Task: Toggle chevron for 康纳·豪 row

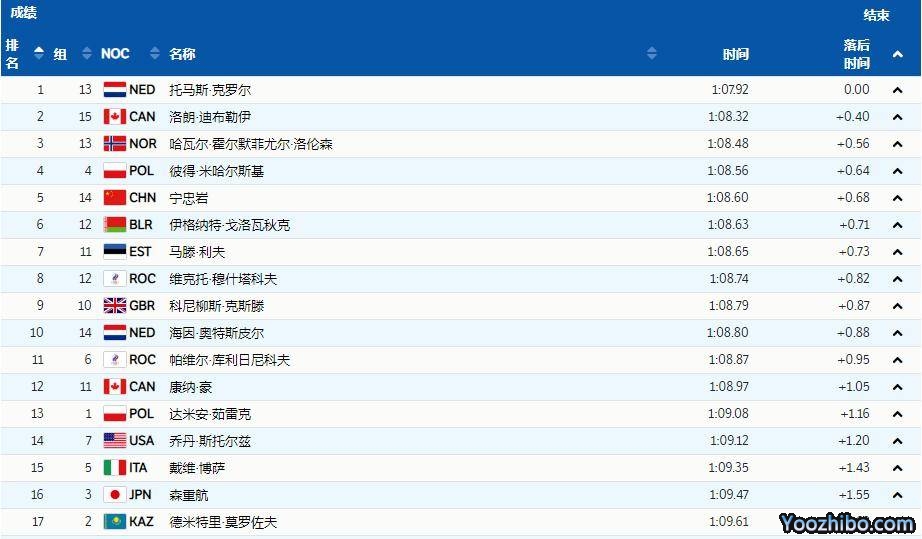Action: [898, 387]
